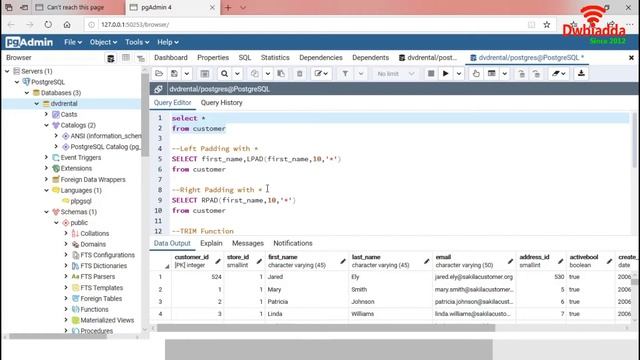Click the connection status link icon
640x360 pixels.
pos(158,89)
